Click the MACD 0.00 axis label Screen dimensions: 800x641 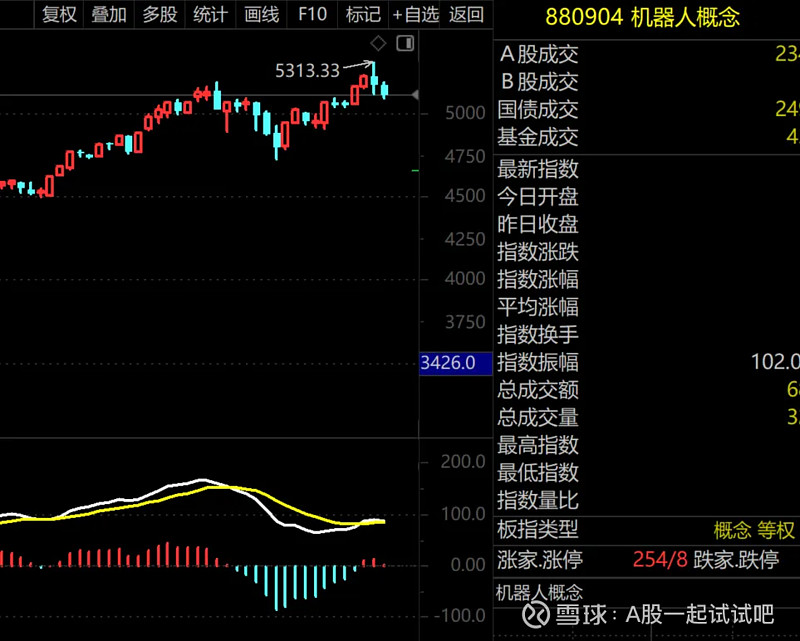pyautogui.click(x=468, y=564)
